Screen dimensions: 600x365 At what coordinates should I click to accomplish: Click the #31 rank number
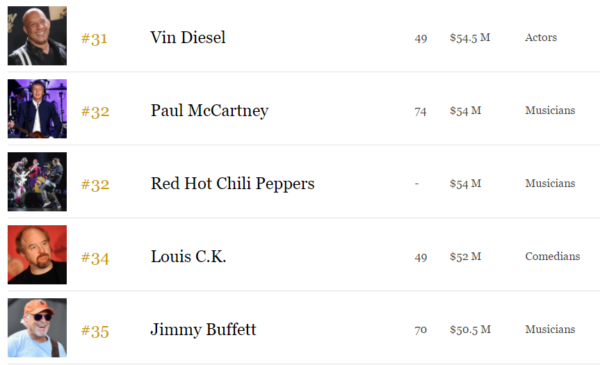coord(94,39)
